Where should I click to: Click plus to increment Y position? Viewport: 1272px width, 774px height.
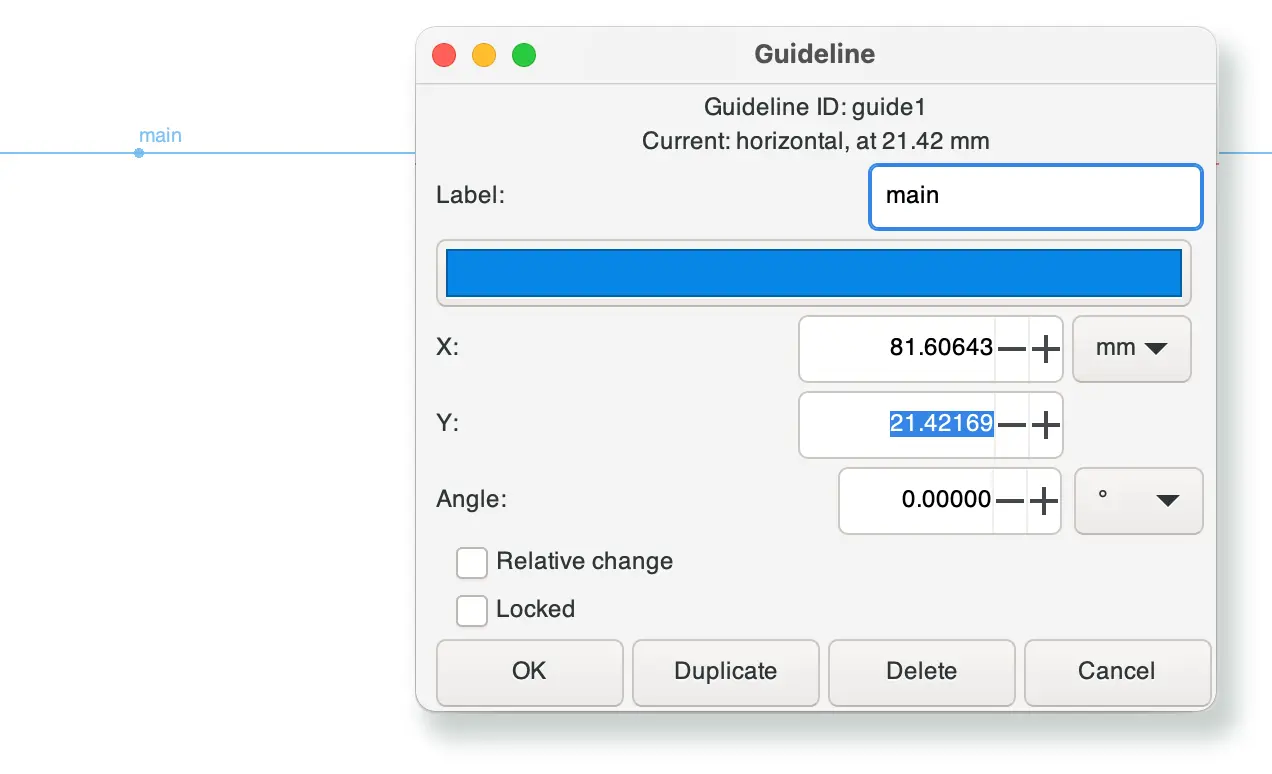(1045, 425)
